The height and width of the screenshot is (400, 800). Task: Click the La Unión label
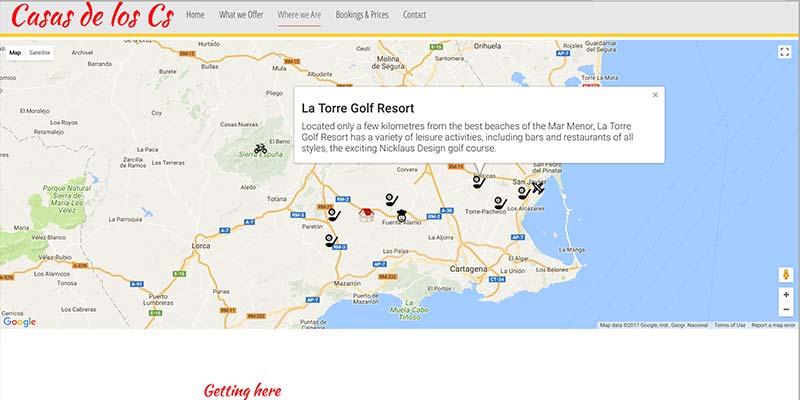(x=512, y=271)
